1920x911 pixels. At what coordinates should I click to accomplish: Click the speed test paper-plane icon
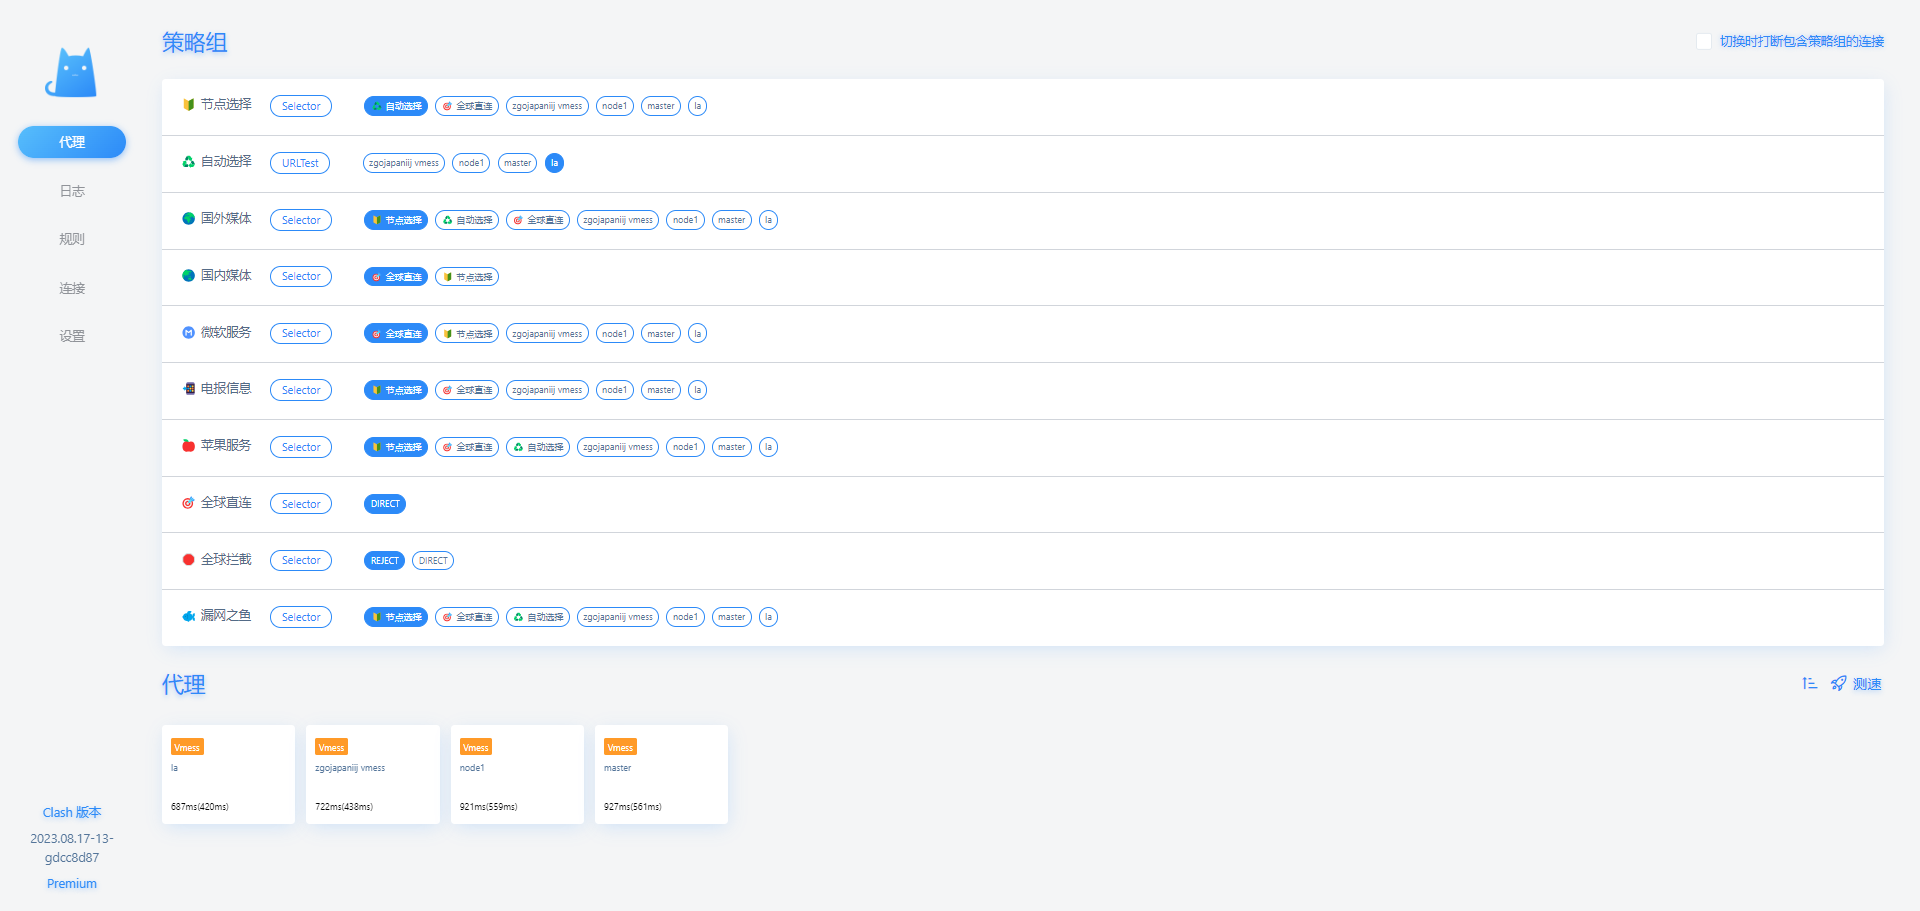click(x=1838, y=684)
